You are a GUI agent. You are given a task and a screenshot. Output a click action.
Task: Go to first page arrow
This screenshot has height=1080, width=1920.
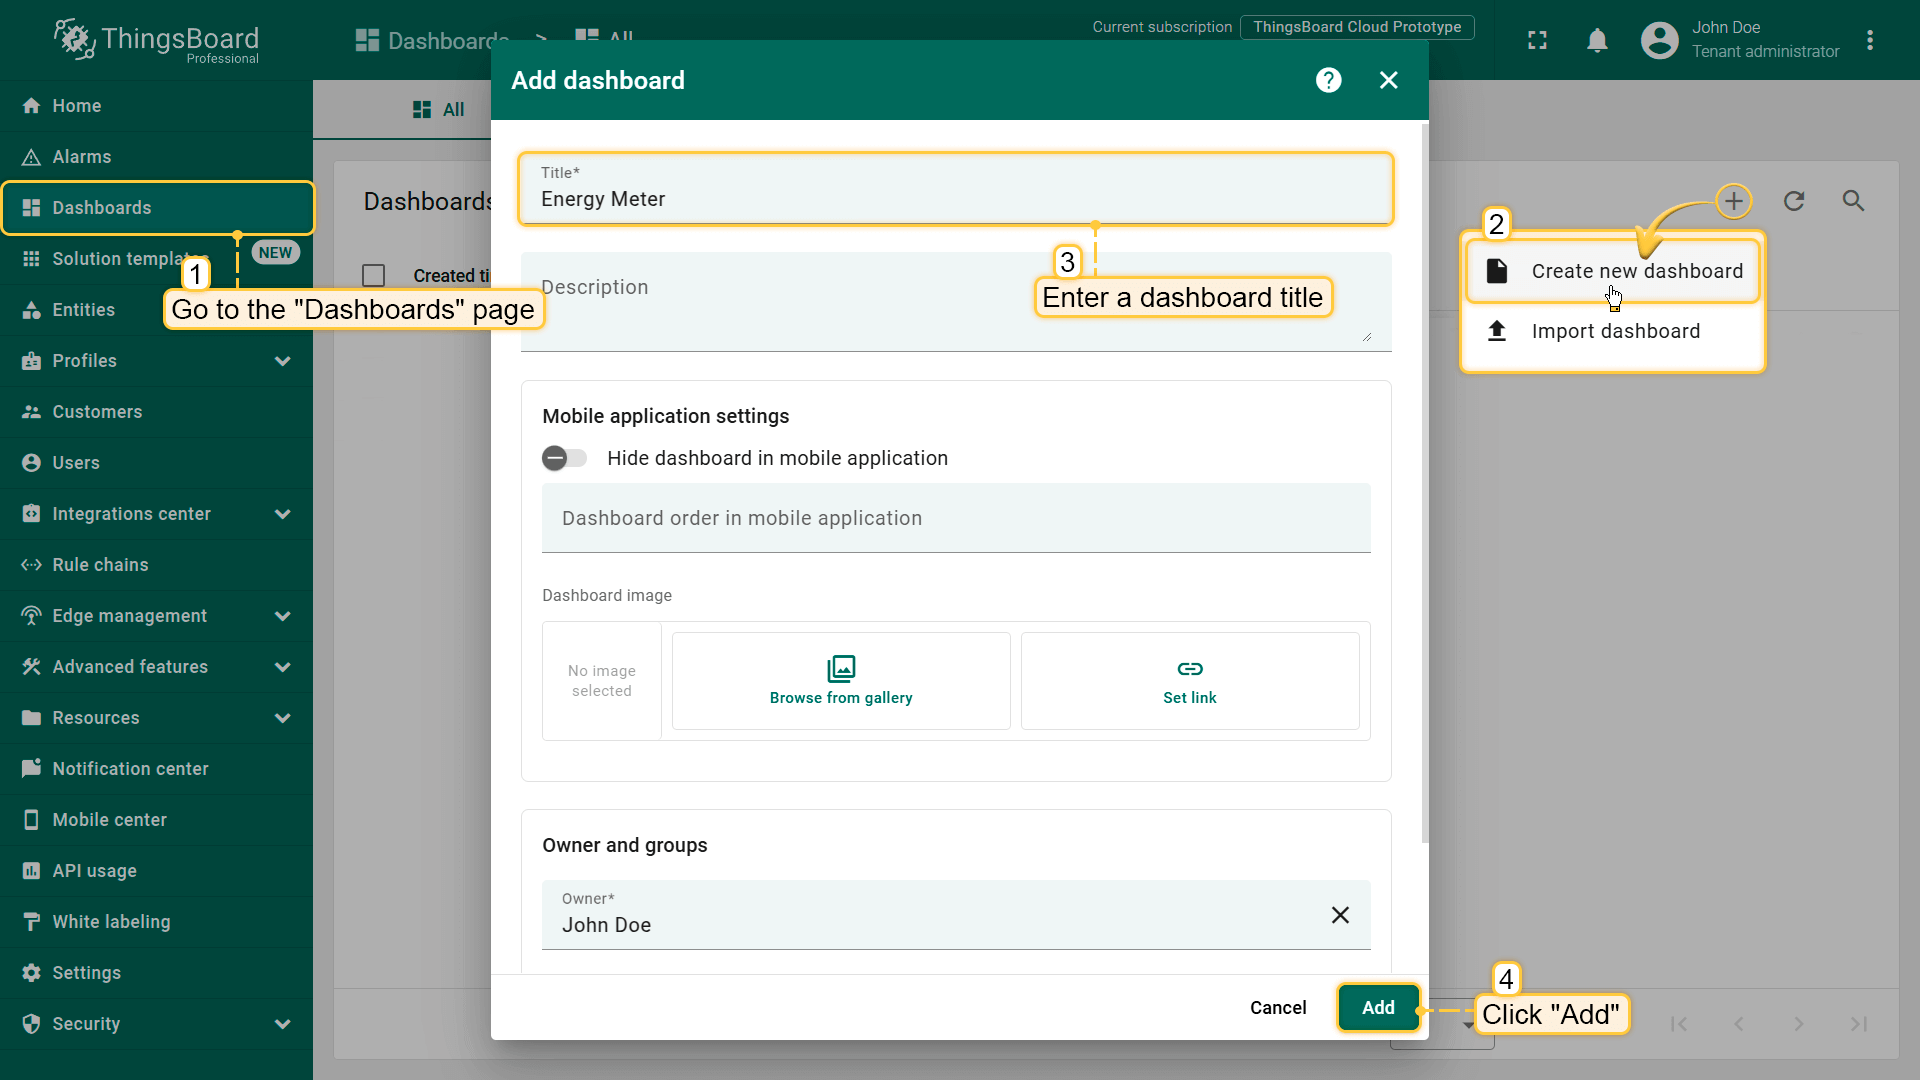tap(1679, 1024)
